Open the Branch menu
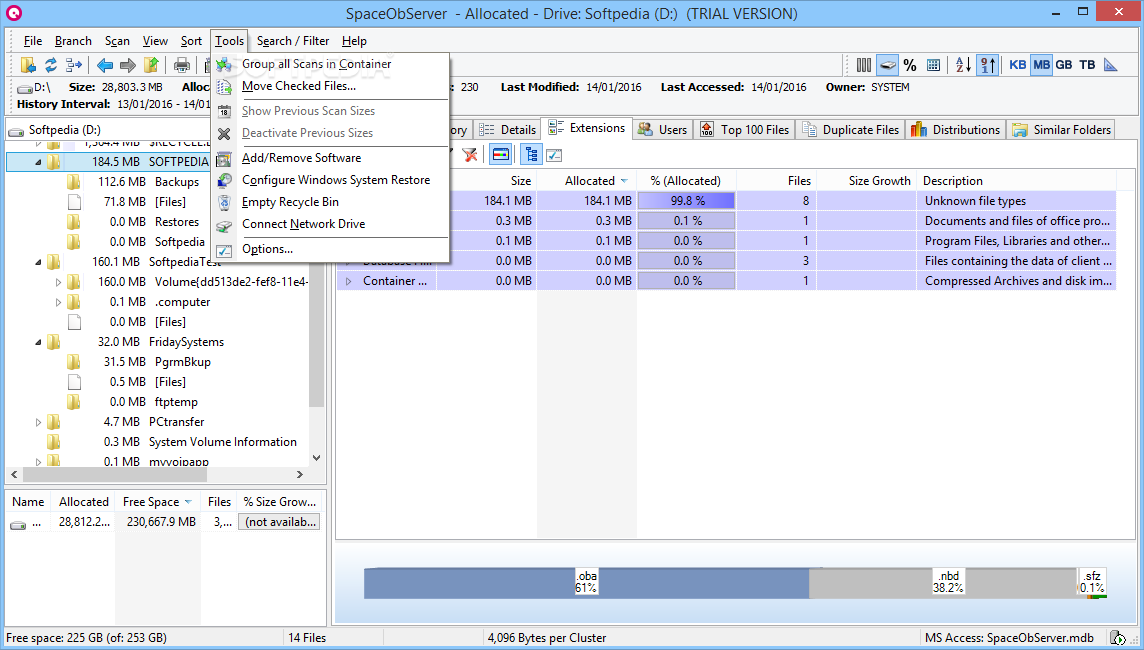Screen dimensions: 1144x650 pyautogui.click(x=73, y=41)
